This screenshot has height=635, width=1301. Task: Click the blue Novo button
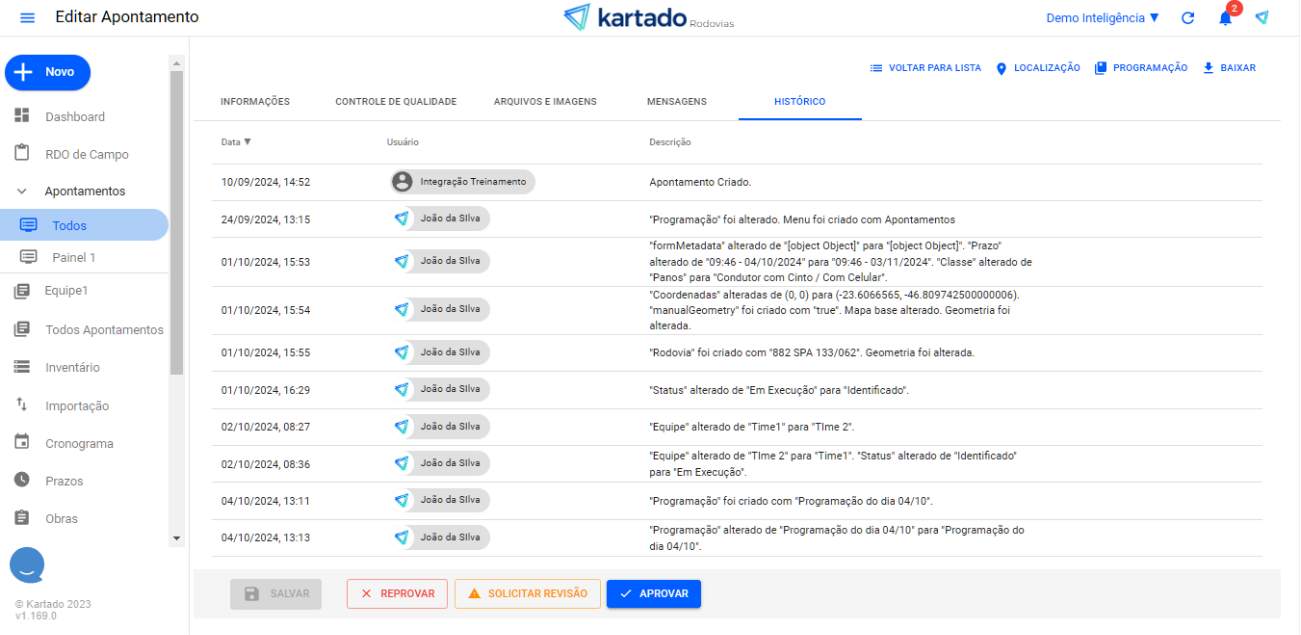tap(48, 72)
